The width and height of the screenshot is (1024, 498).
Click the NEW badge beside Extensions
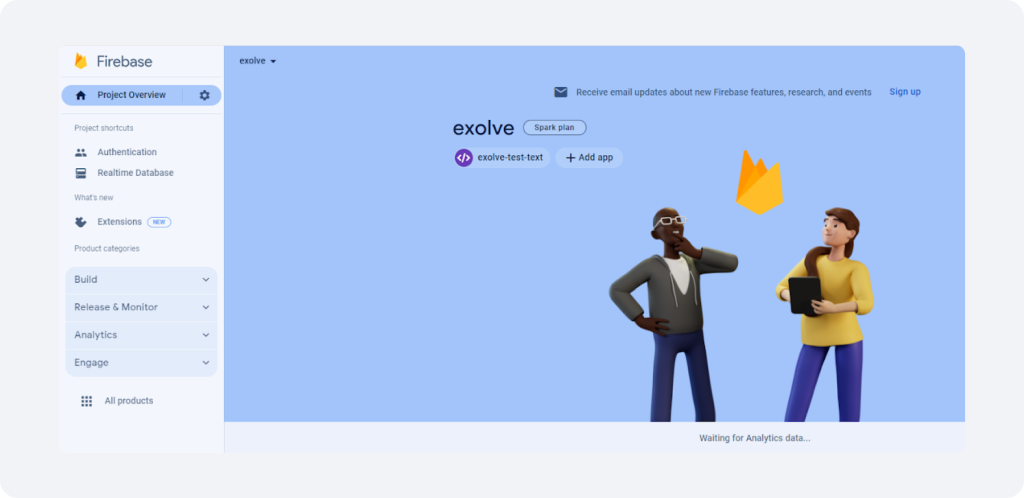[x=159, y=222]
